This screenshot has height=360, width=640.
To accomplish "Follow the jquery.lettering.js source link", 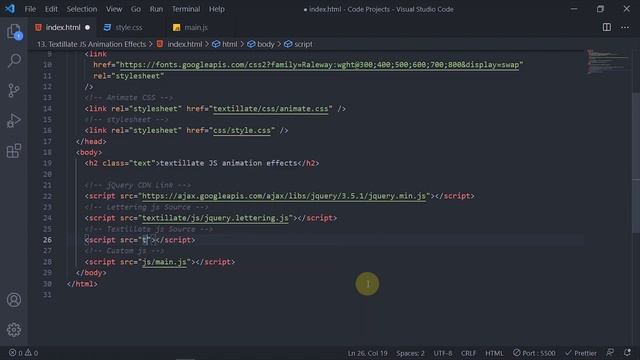I will [215, 218].
